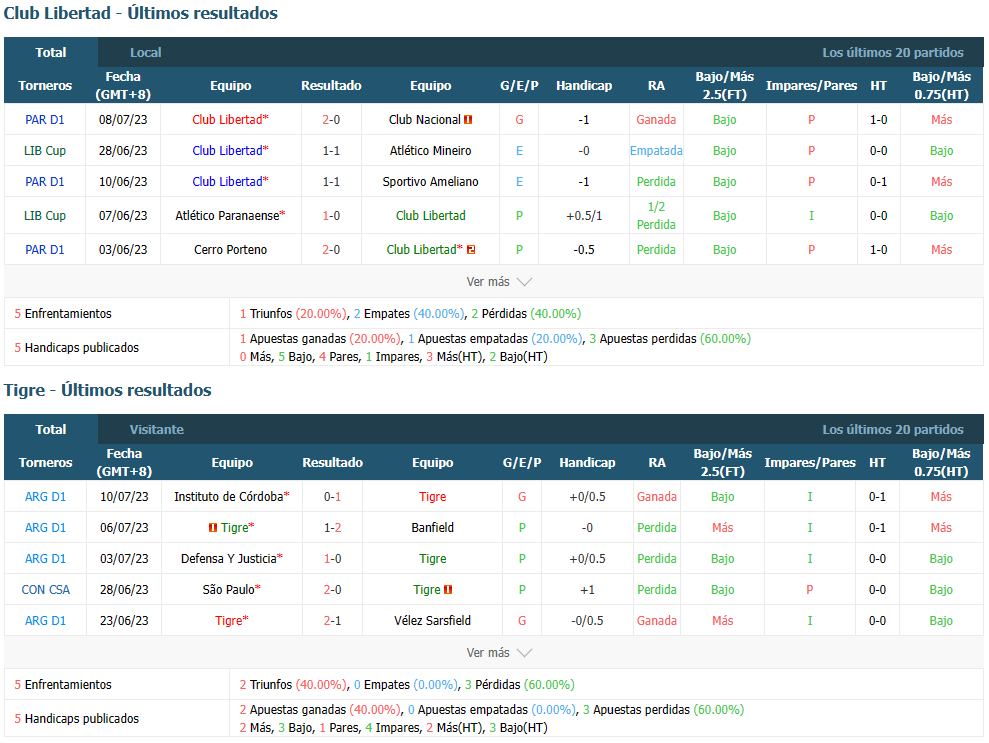Open PAR D1 league link dated 03/06/23
Screen dimensions: 989x743
[x=45, y=250]
